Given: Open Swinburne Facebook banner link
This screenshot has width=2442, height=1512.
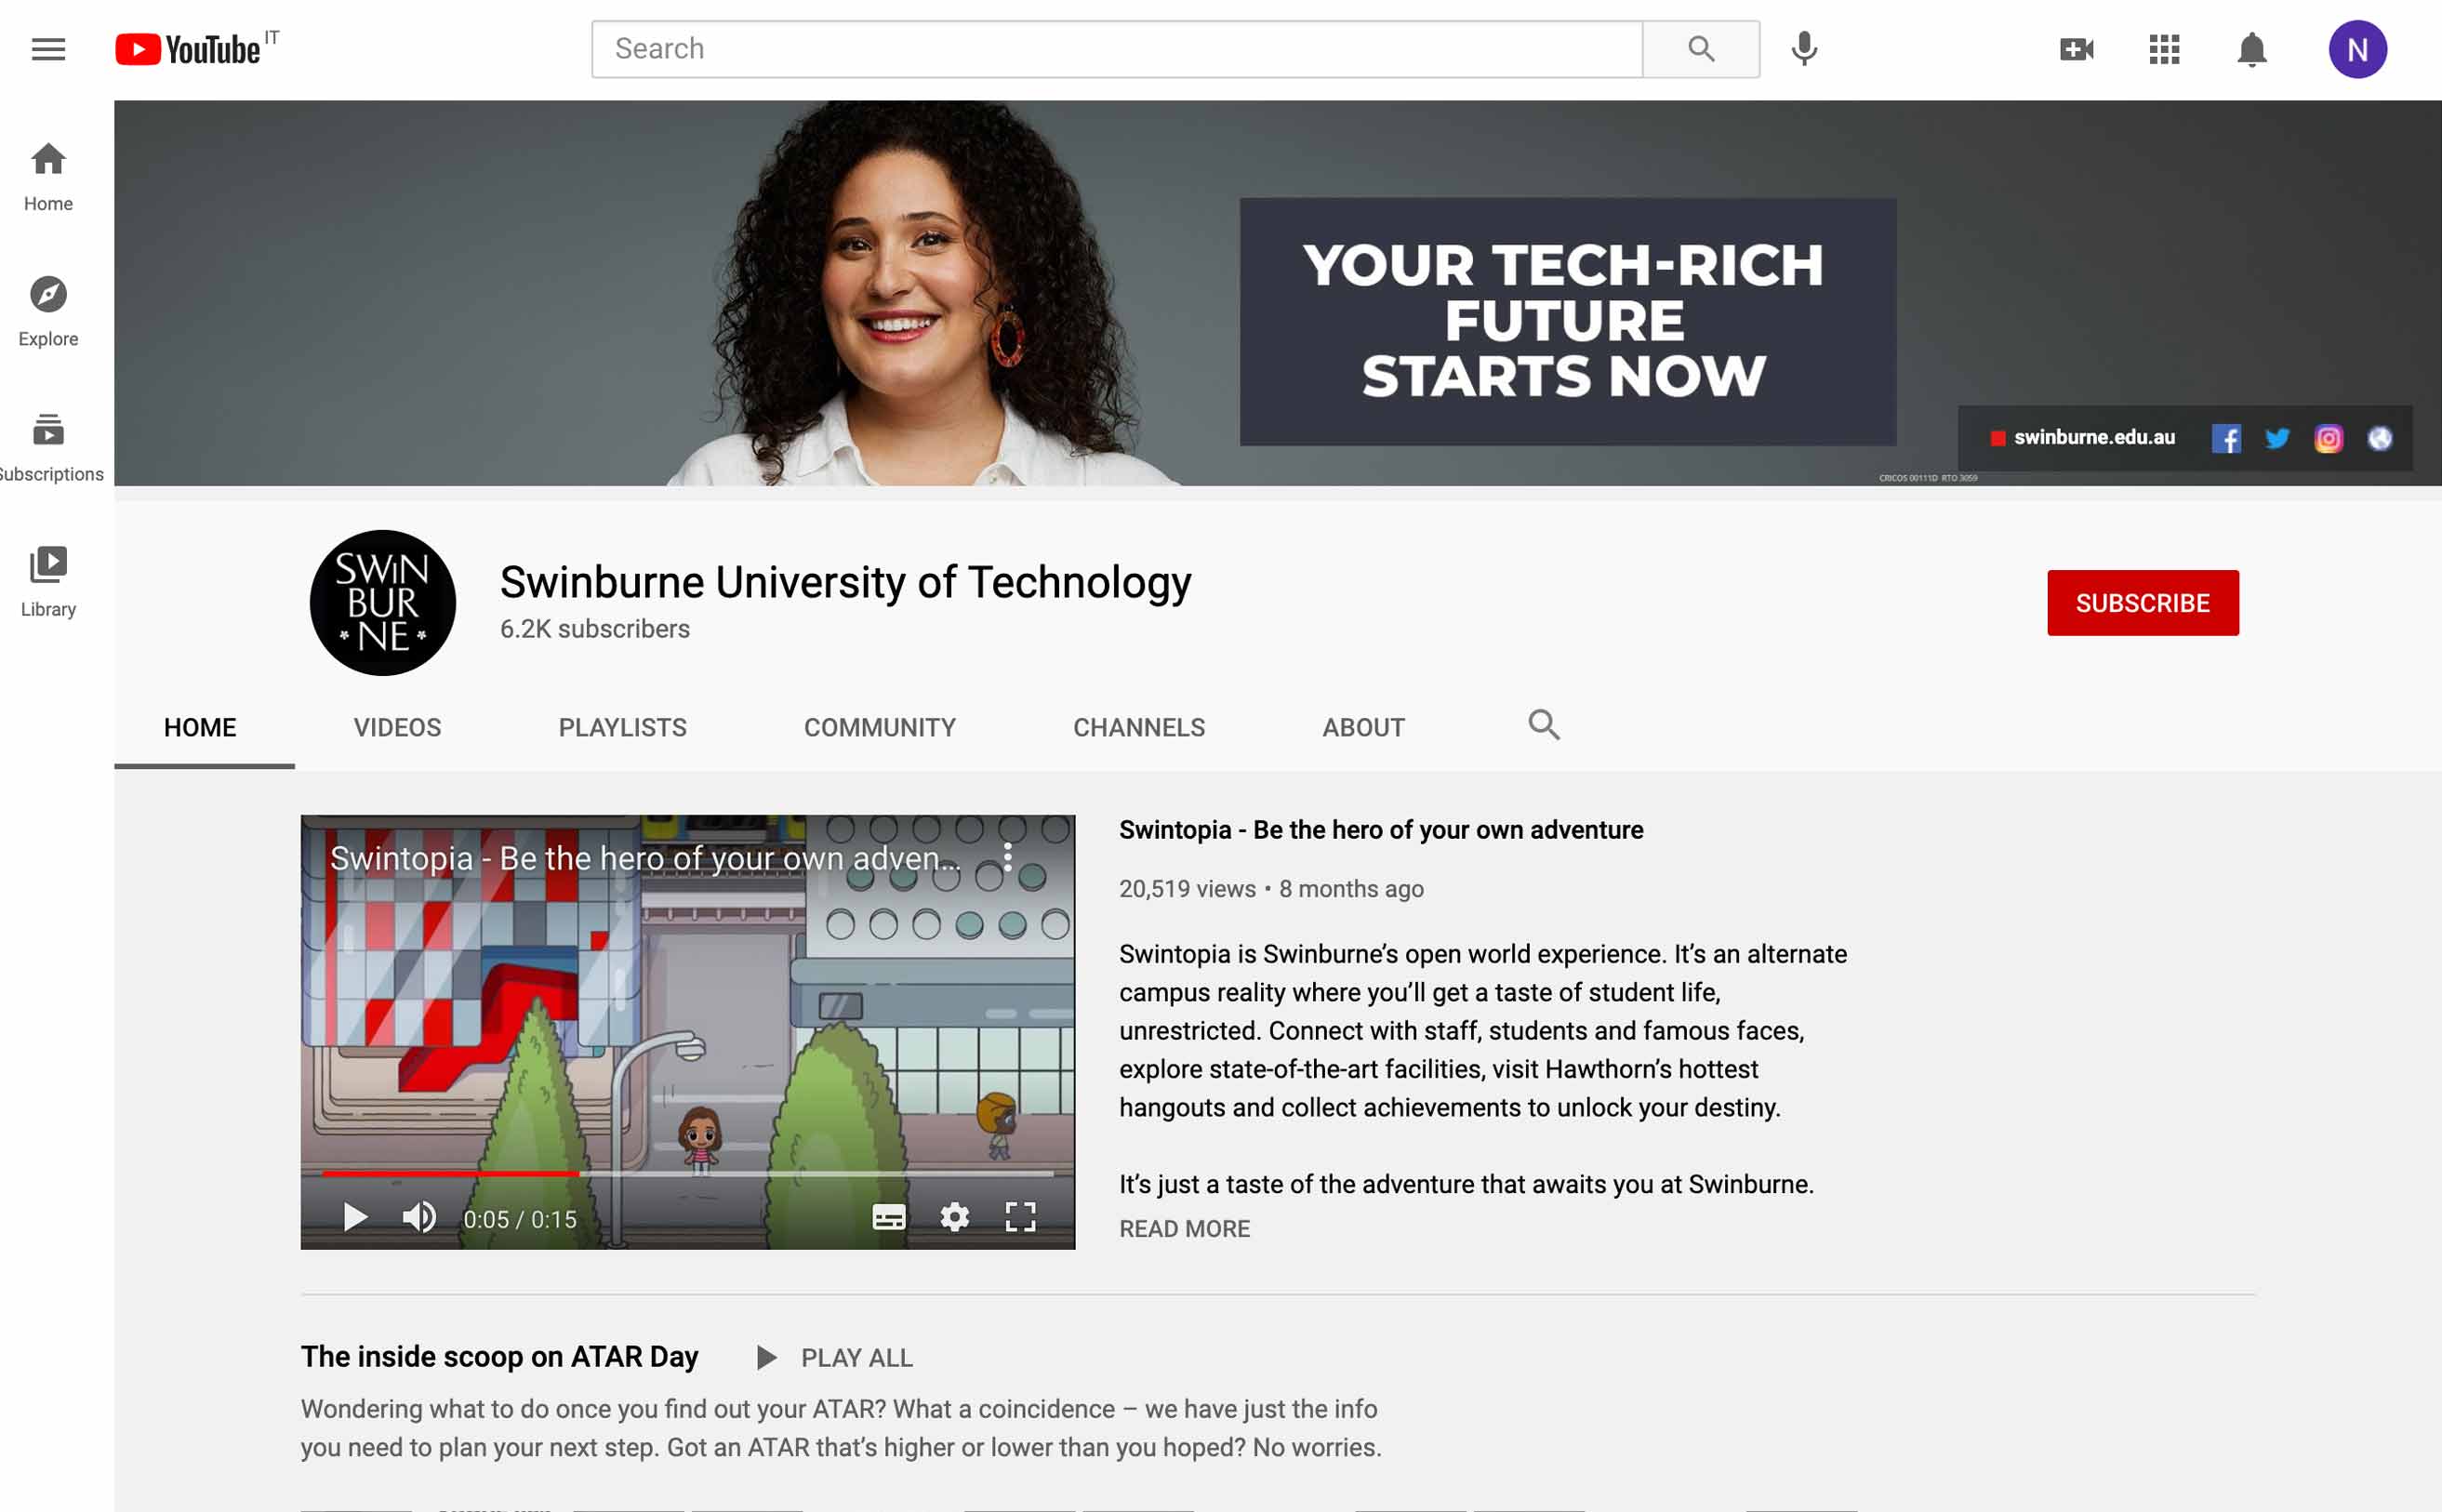Looking at the screenshot, I should pyautogui.click(x=2225, y=438).
